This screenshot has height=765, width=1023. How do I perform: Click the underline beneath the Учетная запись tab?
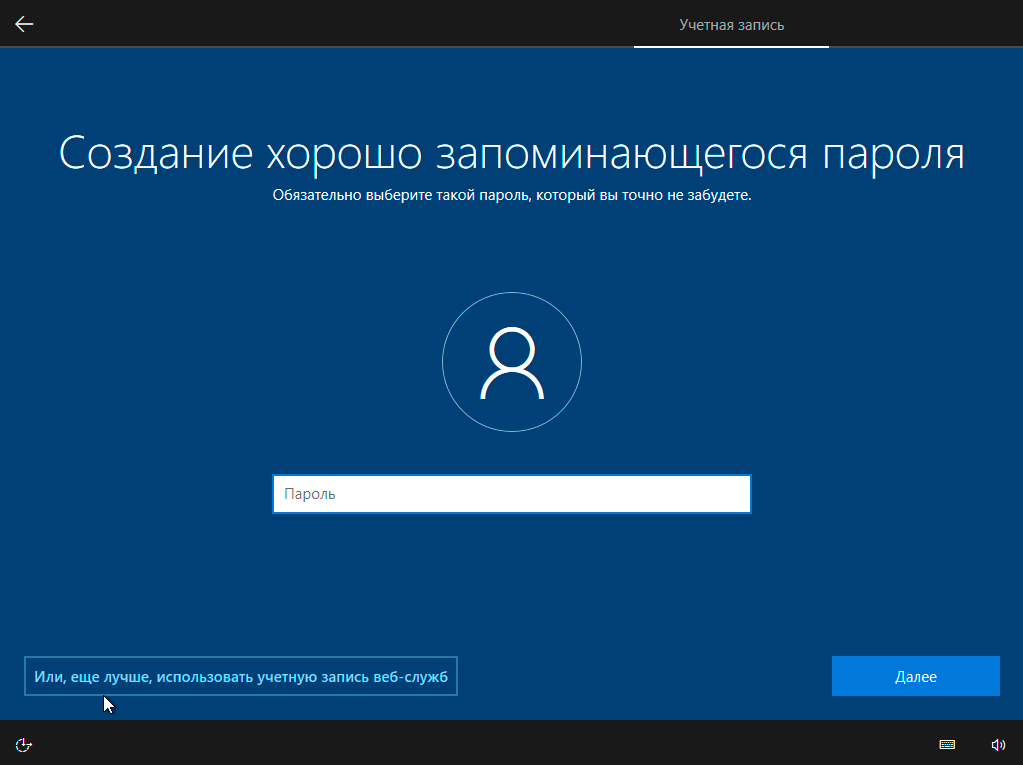click(731, 46)
